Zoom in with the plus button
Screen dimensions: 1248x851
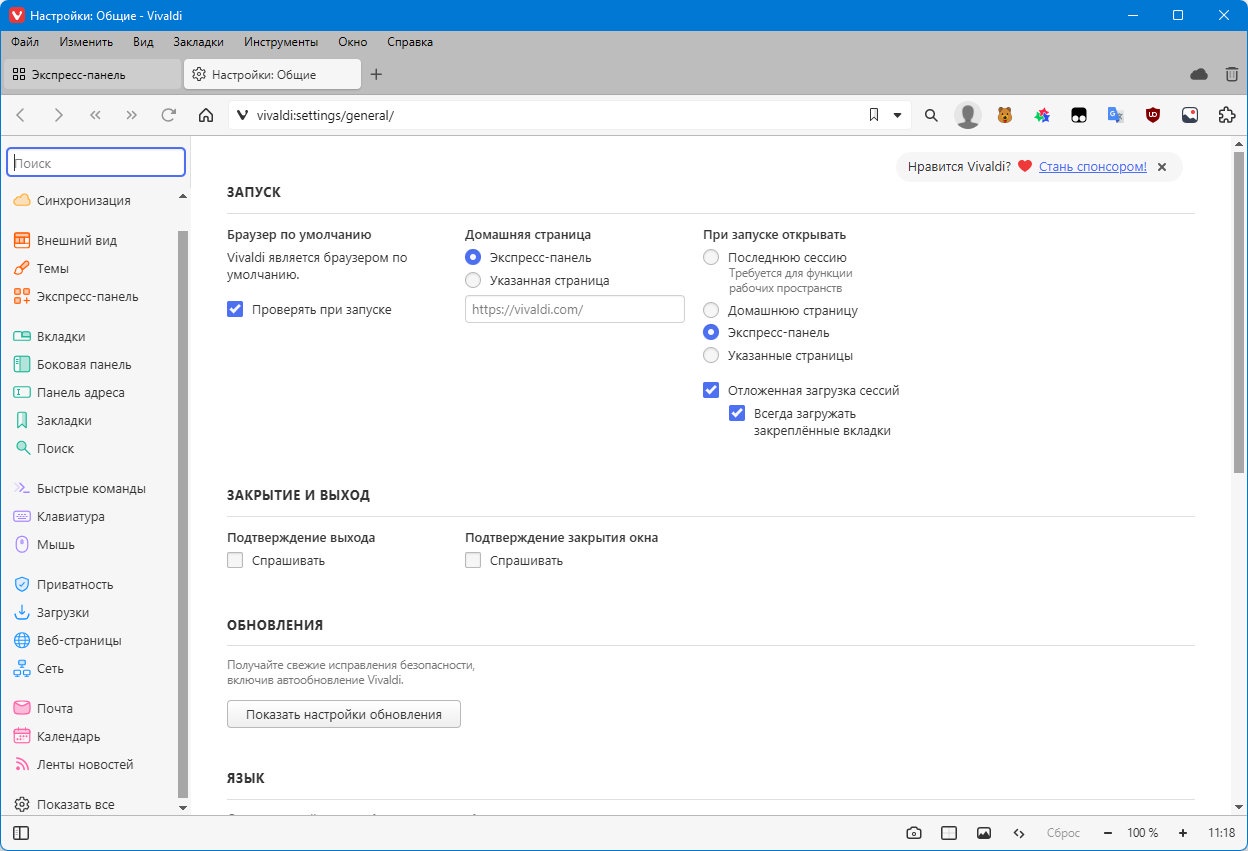[x=1183, y=832]
